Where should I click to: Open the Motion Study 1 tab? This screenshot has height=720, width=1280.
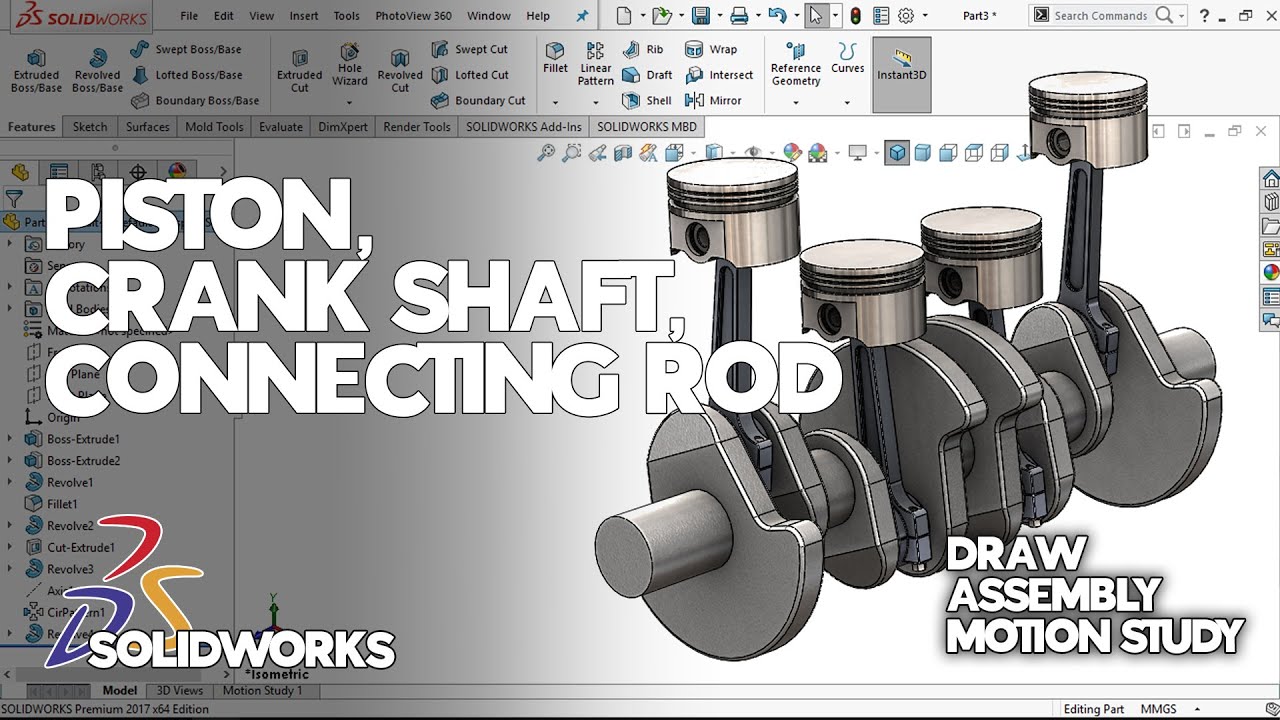coord(263,690)
